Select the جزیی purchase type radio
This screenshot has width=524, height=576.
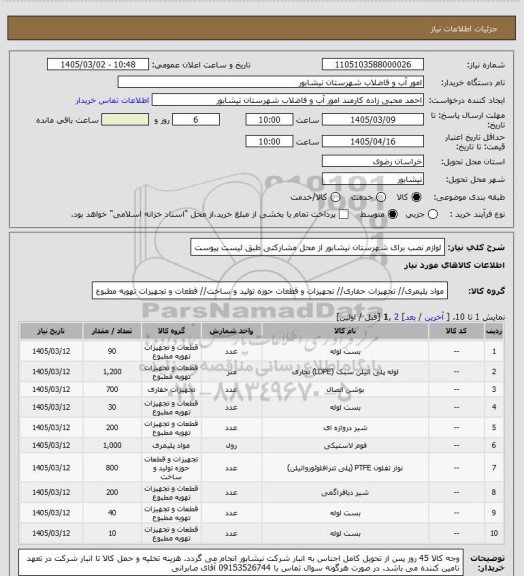click(x=433, y=214)
